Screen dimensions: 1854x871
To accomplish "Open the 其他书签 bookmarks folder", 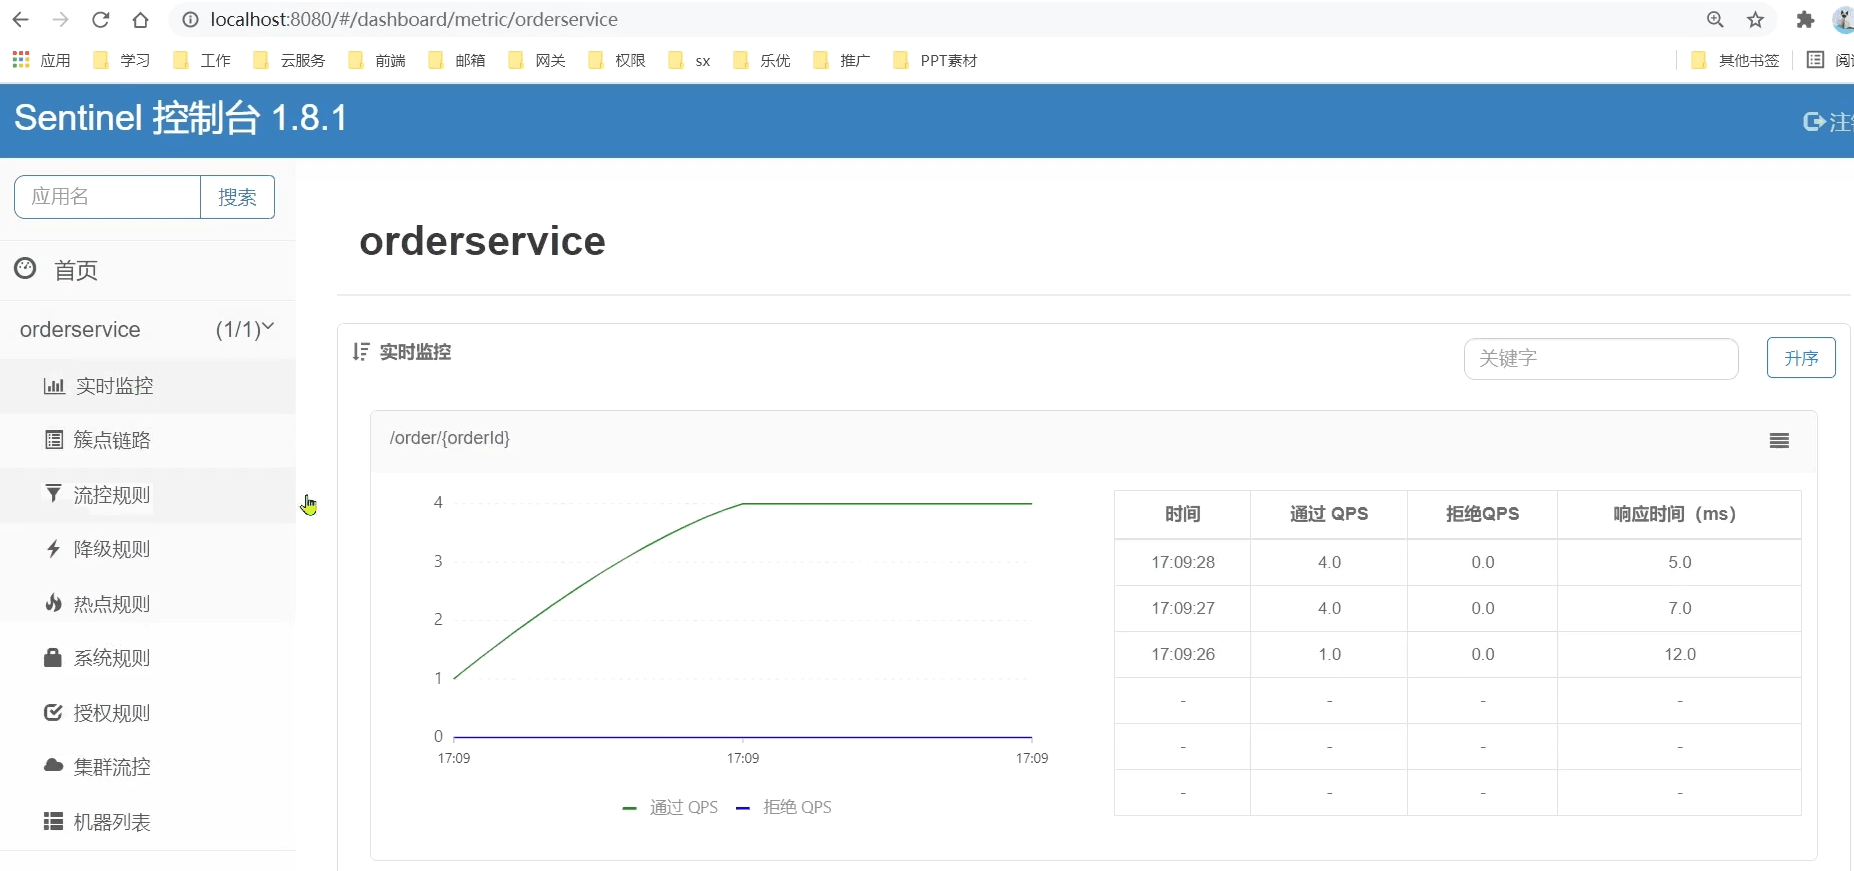I will [1736, 61].
